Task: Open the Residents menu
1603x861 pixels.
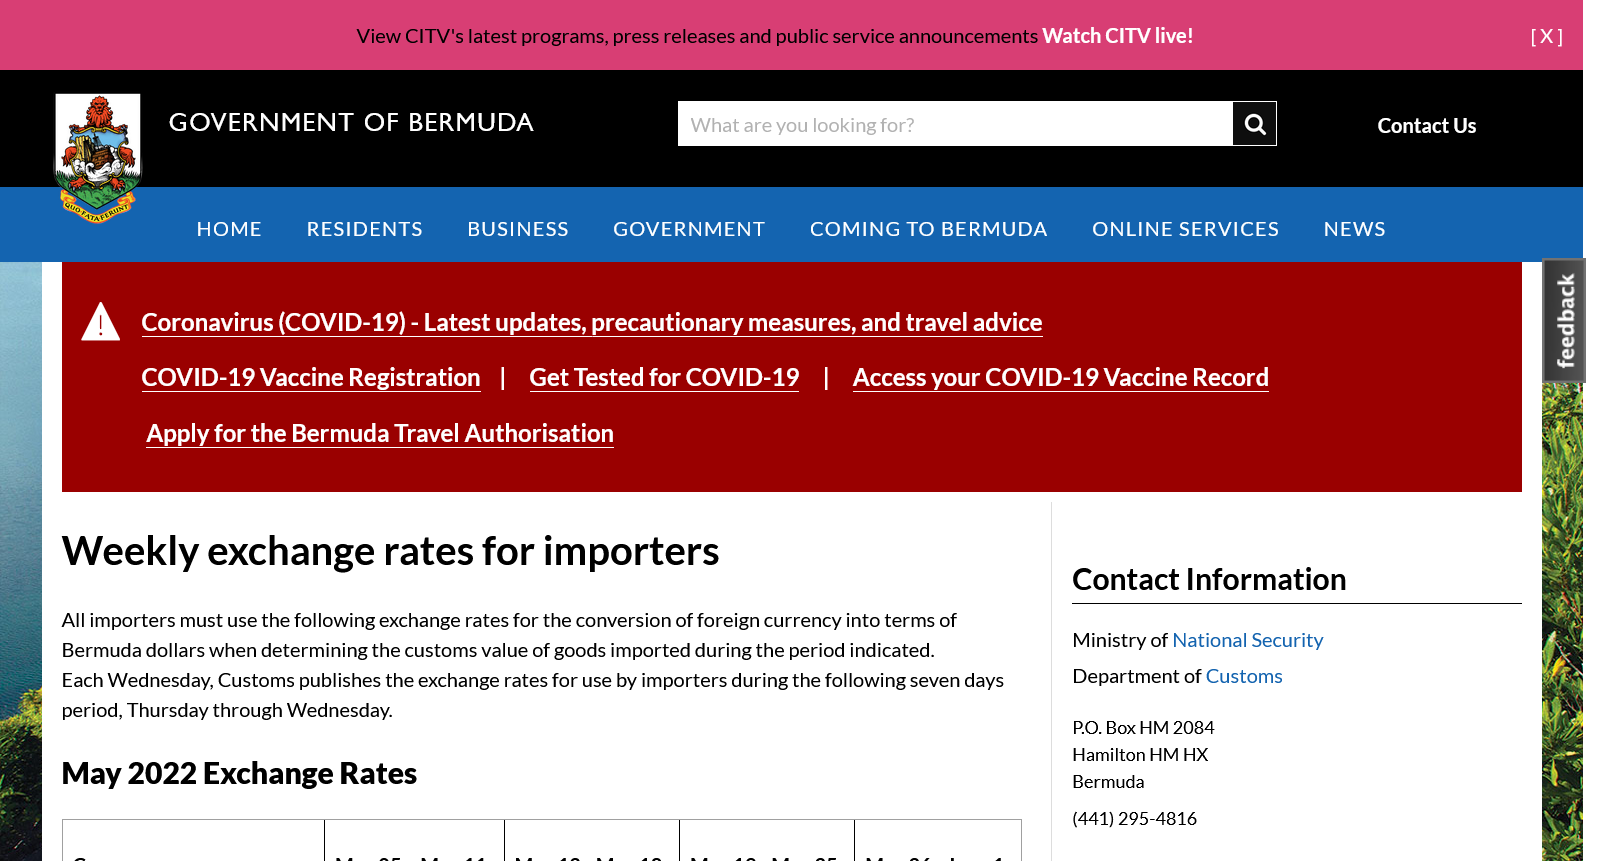Action: (364, 229)
